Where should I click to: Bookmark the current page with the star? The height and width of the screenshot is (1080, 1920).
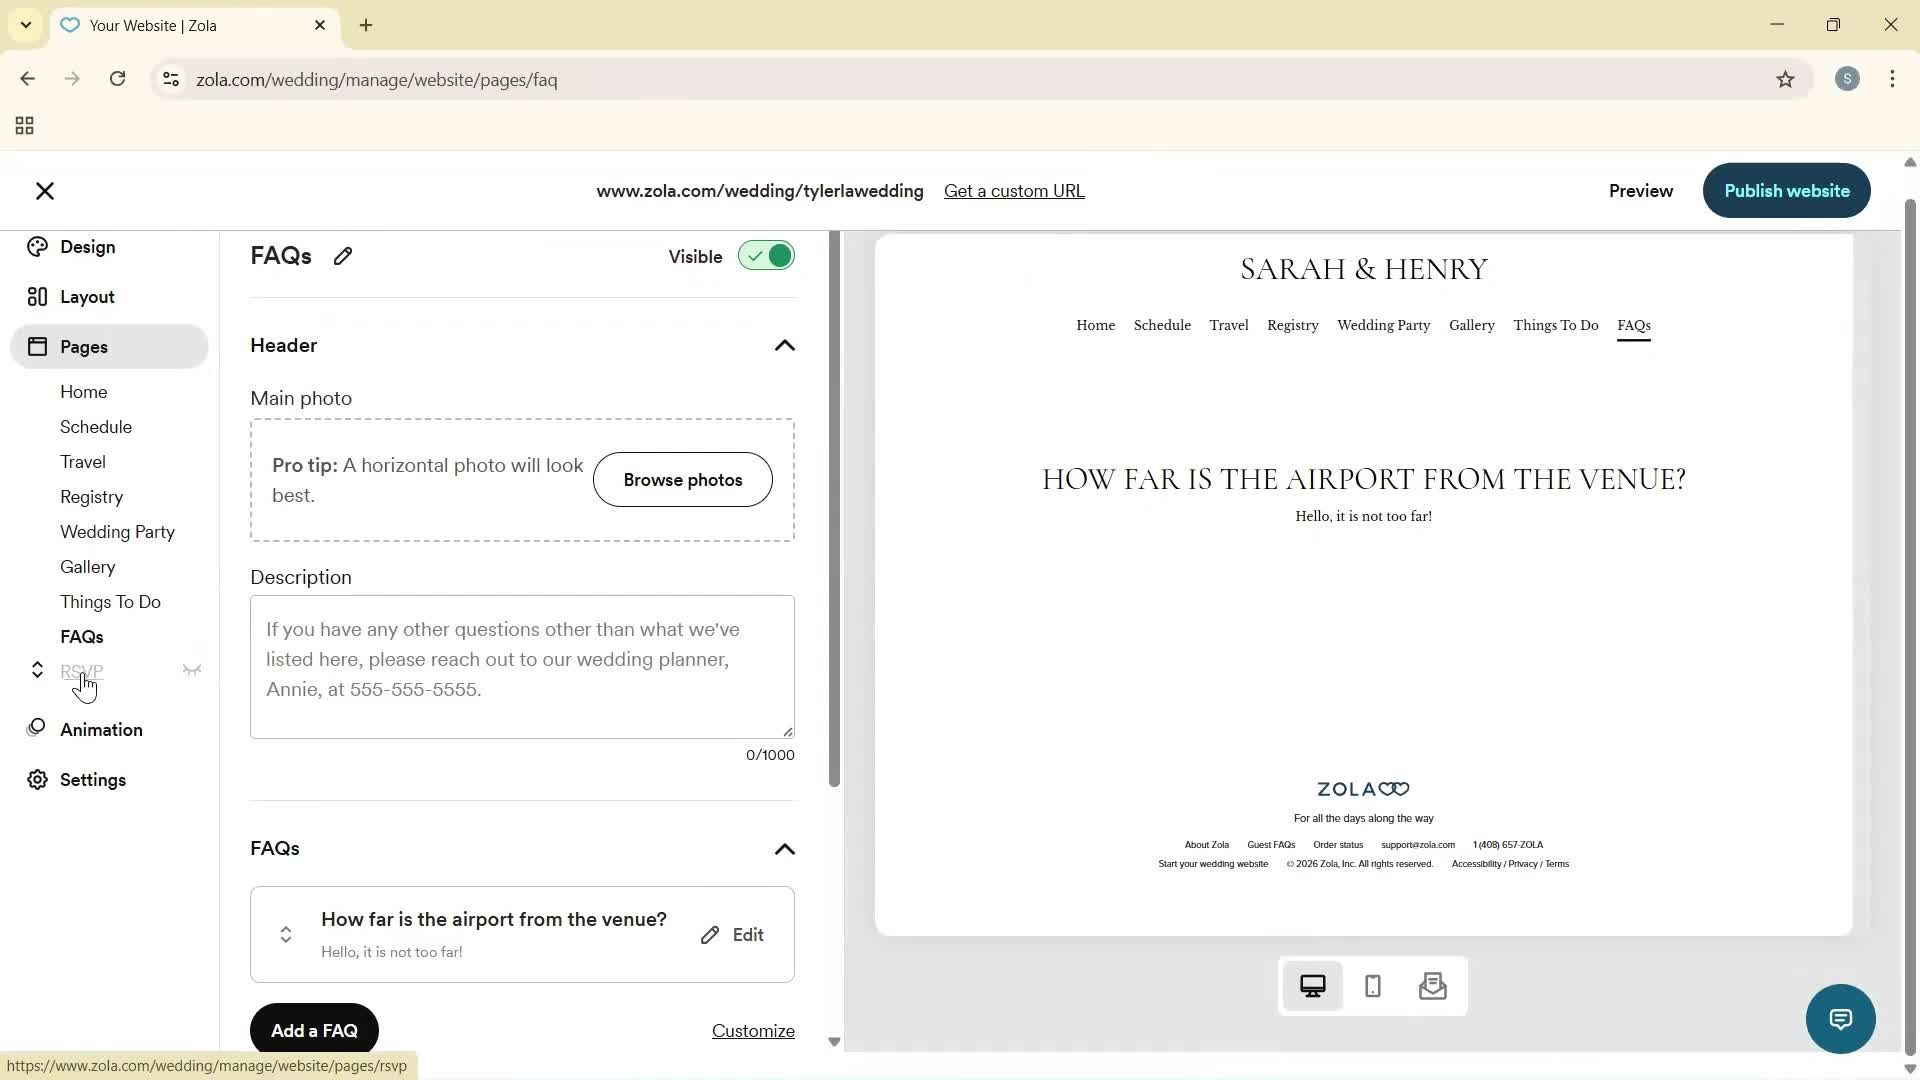pyautogui.click(x=1786, y=80)
